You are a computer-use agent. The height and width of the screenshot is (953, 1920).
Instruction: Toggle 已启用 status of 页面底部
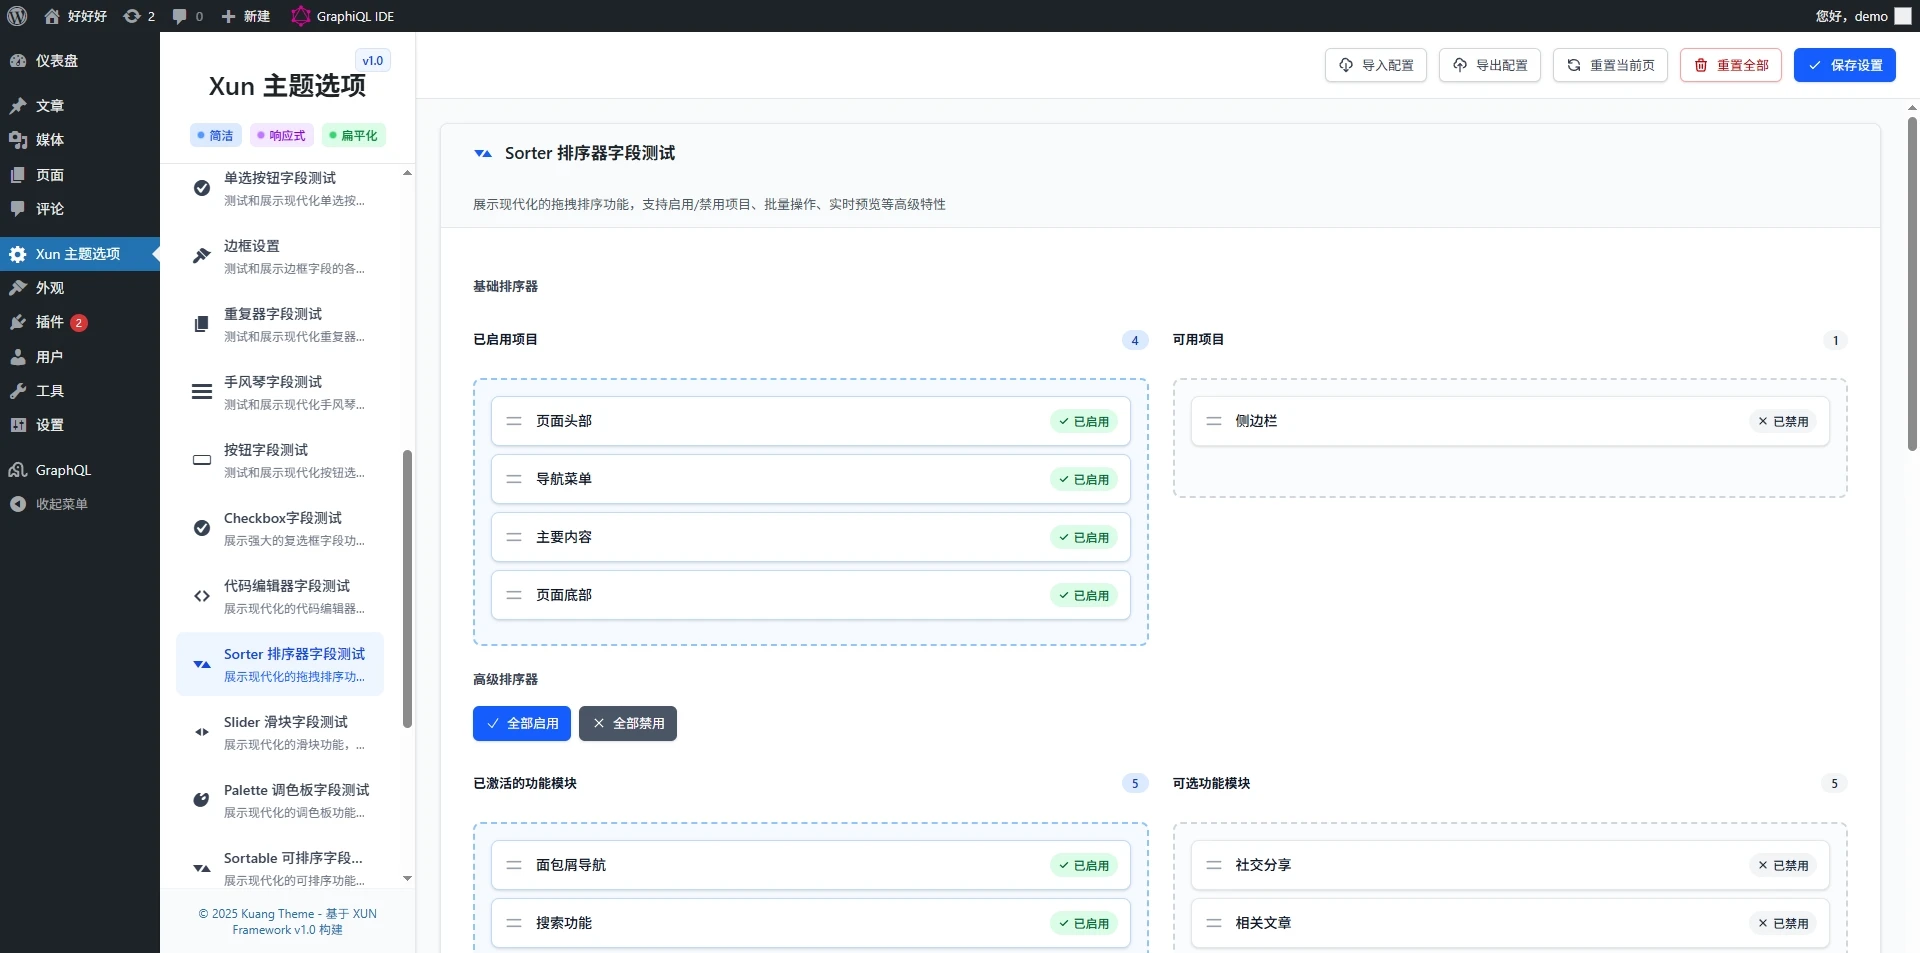[x=1084, y=596]
